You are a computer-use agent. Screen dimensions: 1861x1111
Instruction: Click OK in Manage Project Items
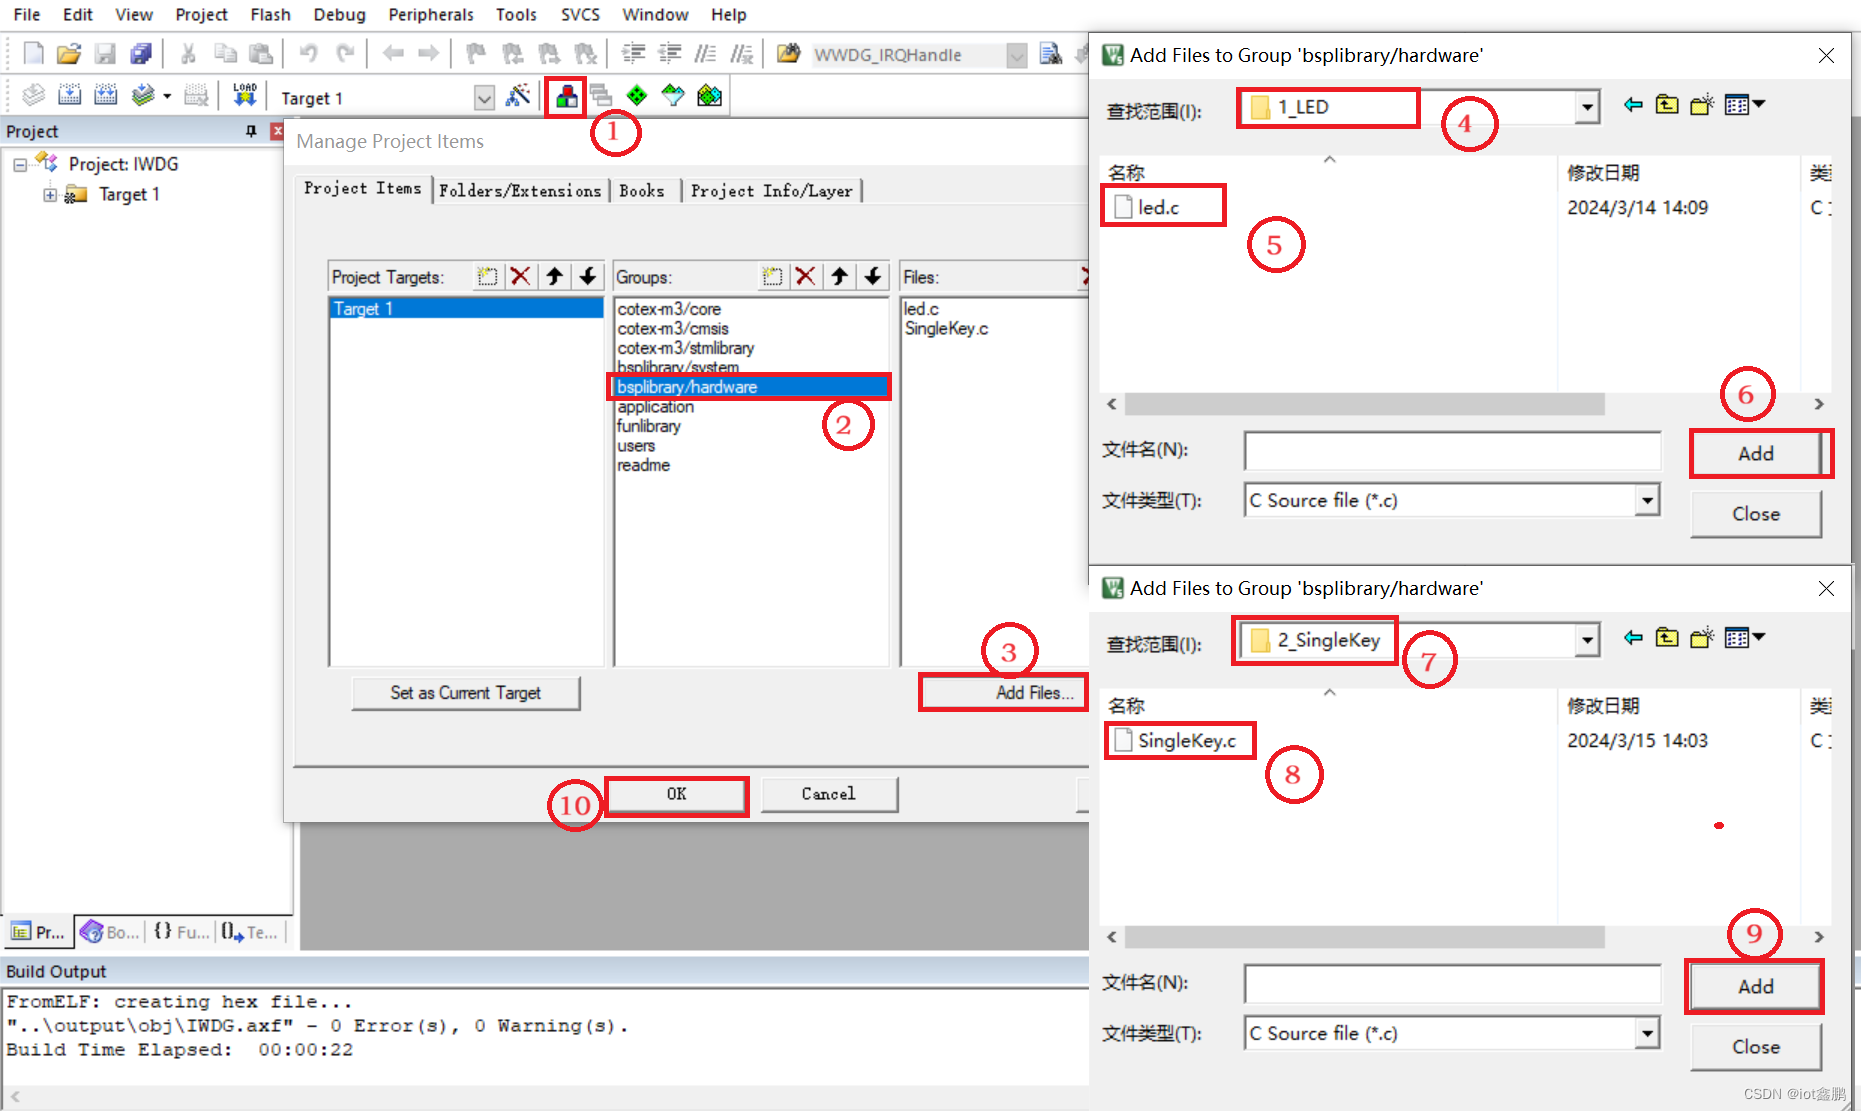[x=677, y=794]
